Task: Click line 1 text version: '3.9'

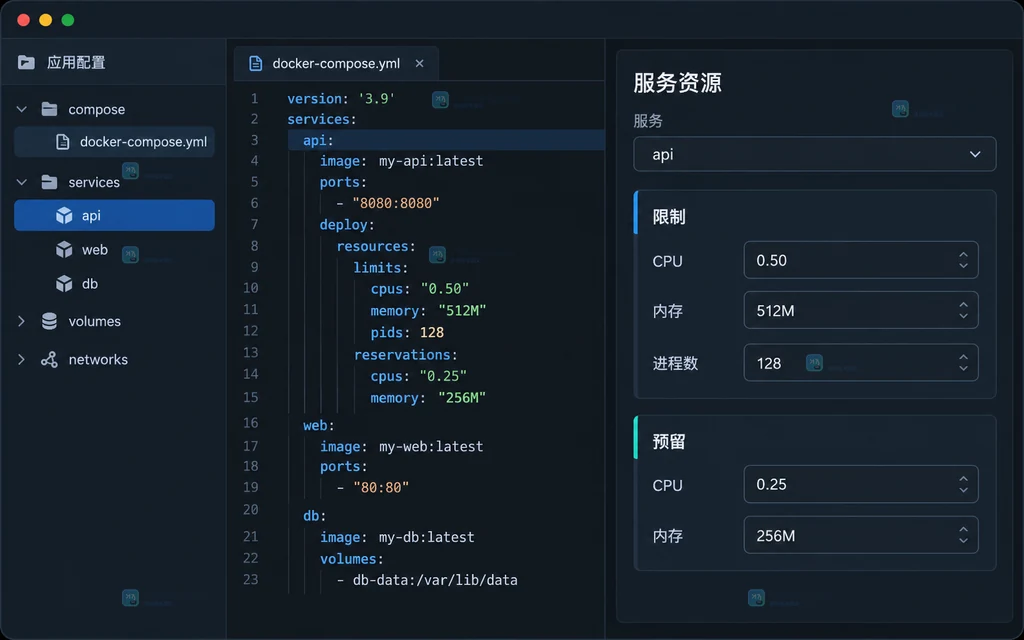Action: (x=341, y=99)
